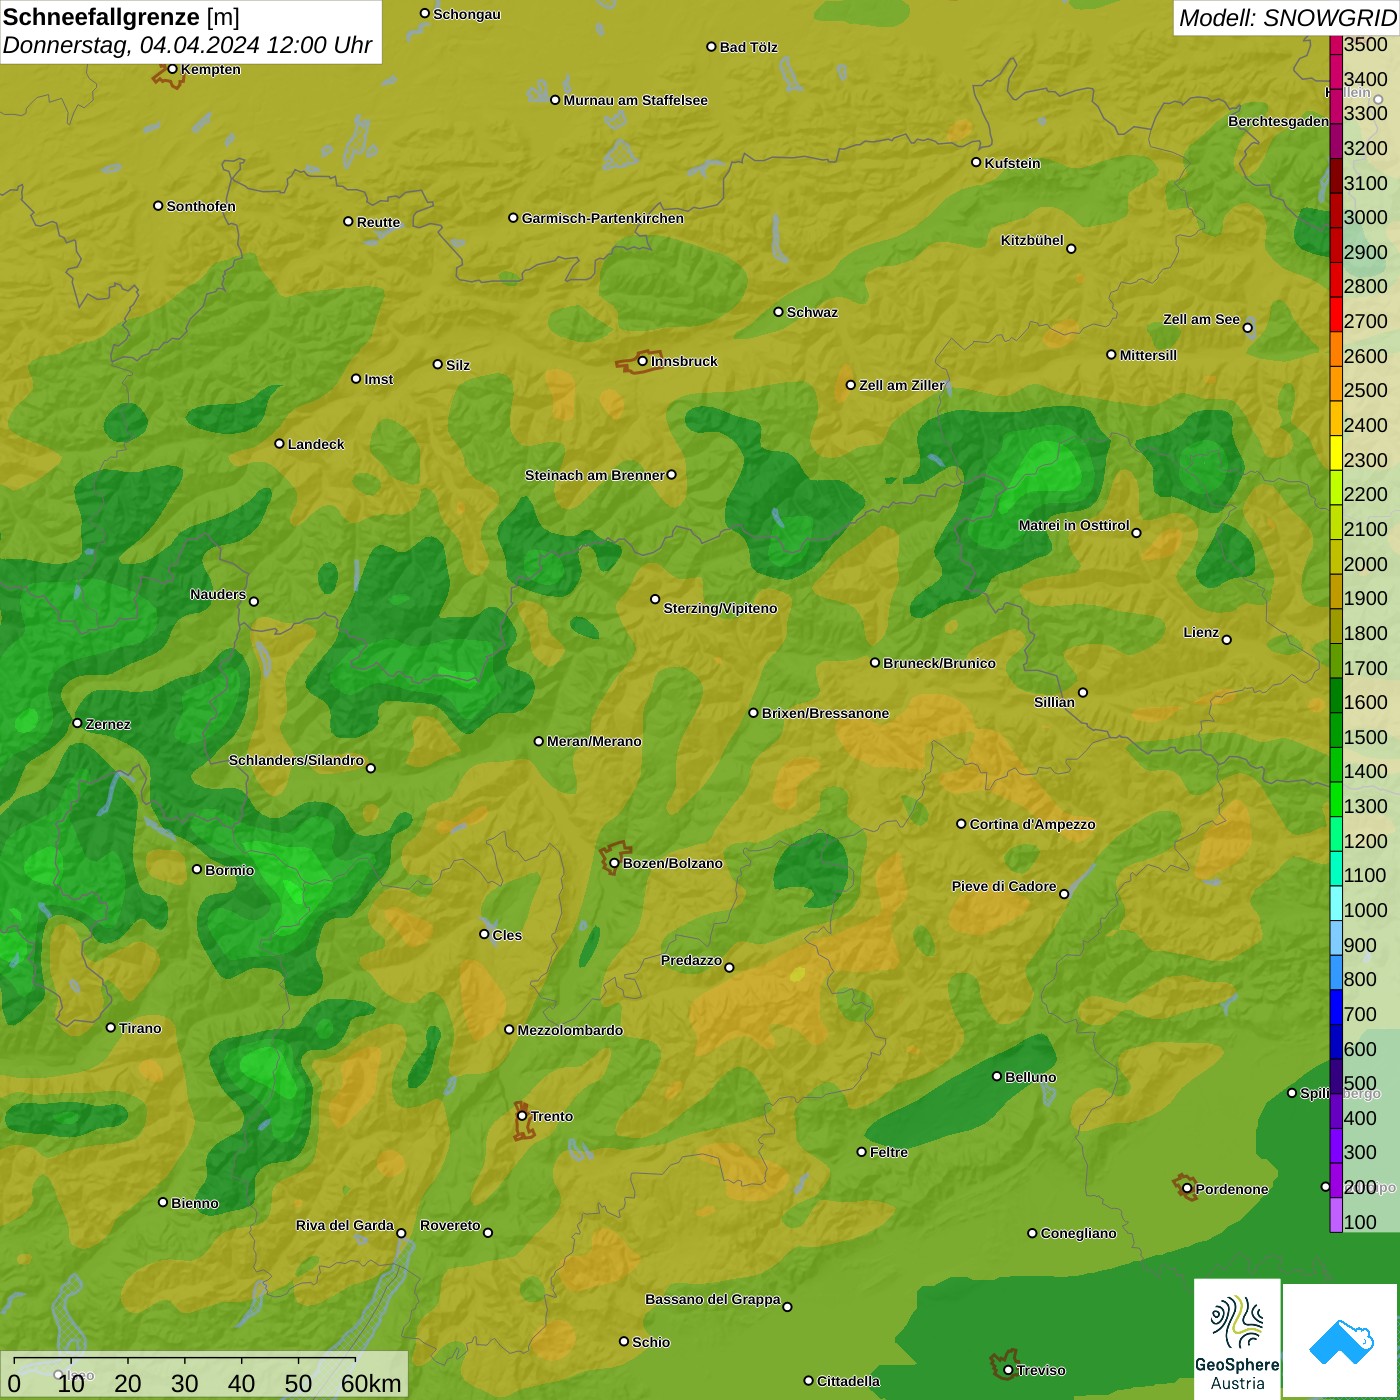Select the Kempten city marker

coord(172,69)
